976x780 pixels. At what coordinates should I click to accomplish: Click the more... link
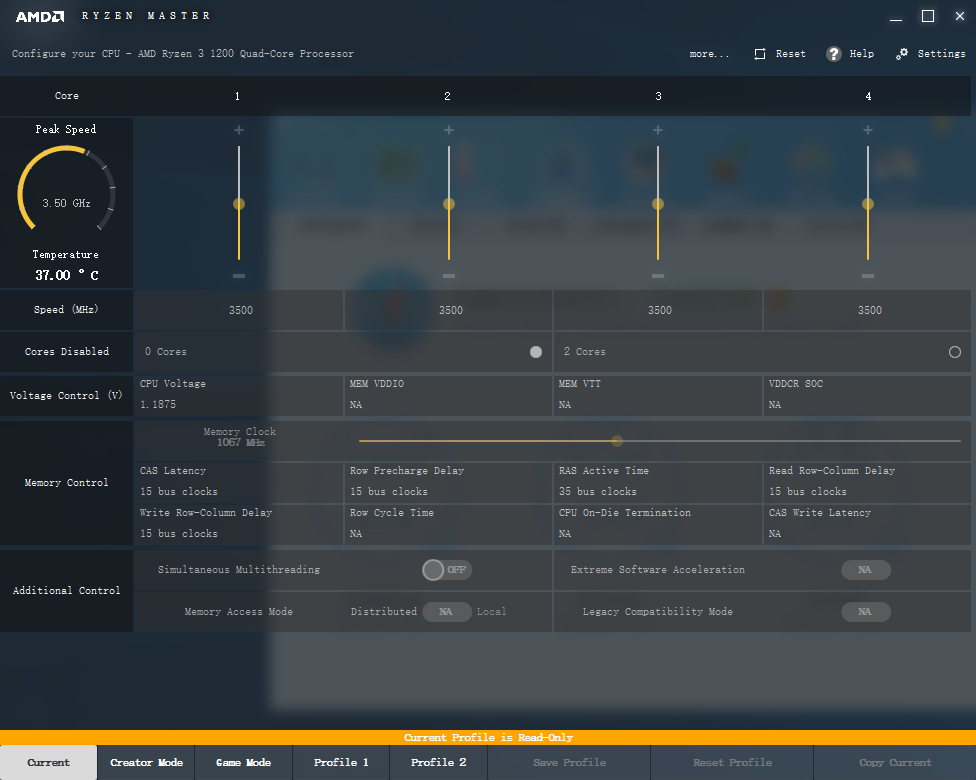click(x=709, y=54)
